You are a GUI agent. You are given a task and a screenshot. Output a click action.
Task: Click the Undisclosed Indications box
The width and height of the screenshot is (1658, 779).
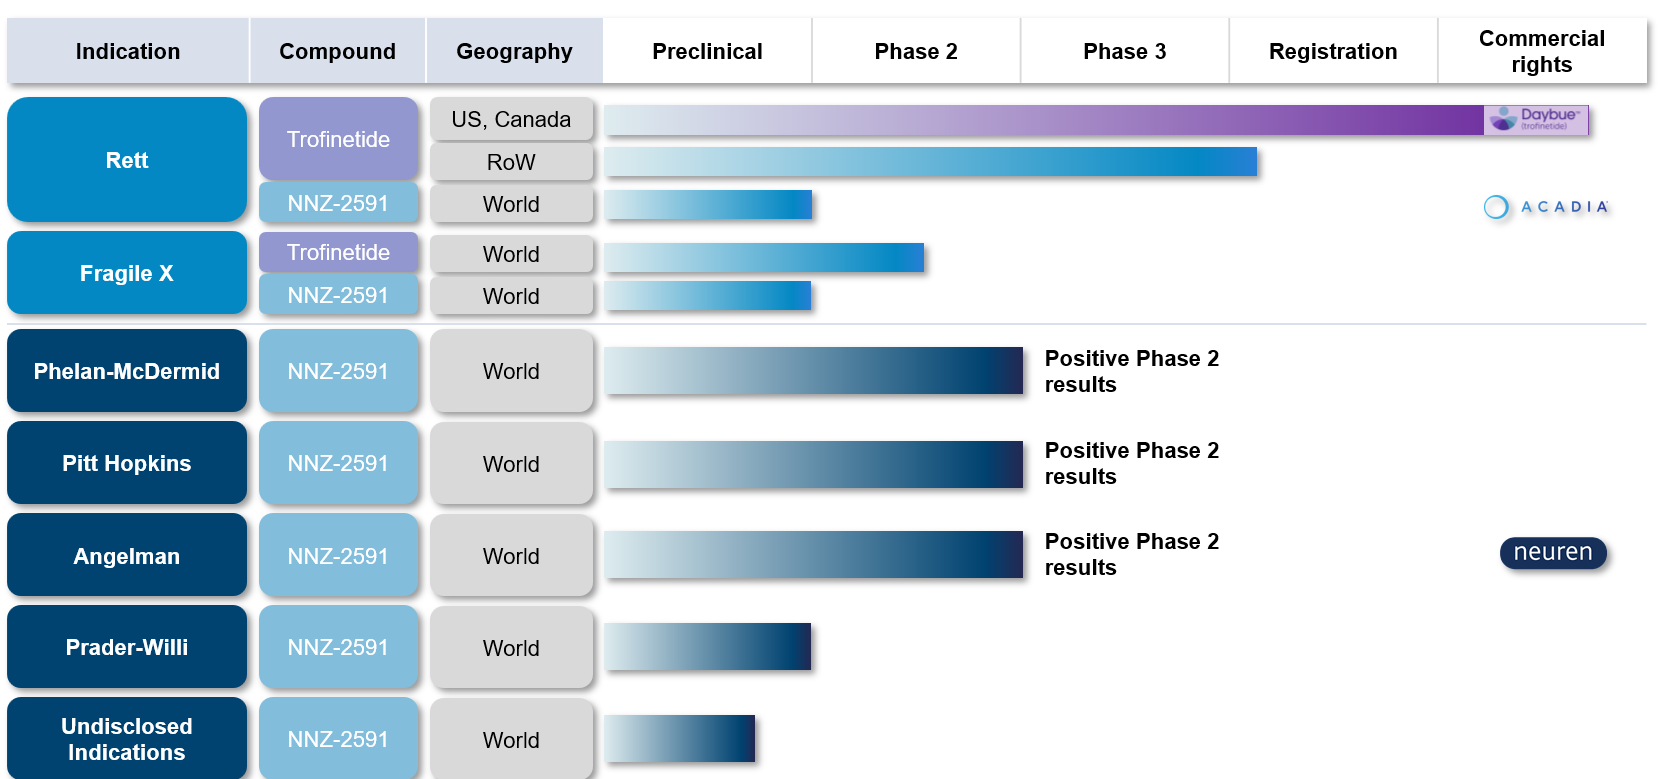127,739
